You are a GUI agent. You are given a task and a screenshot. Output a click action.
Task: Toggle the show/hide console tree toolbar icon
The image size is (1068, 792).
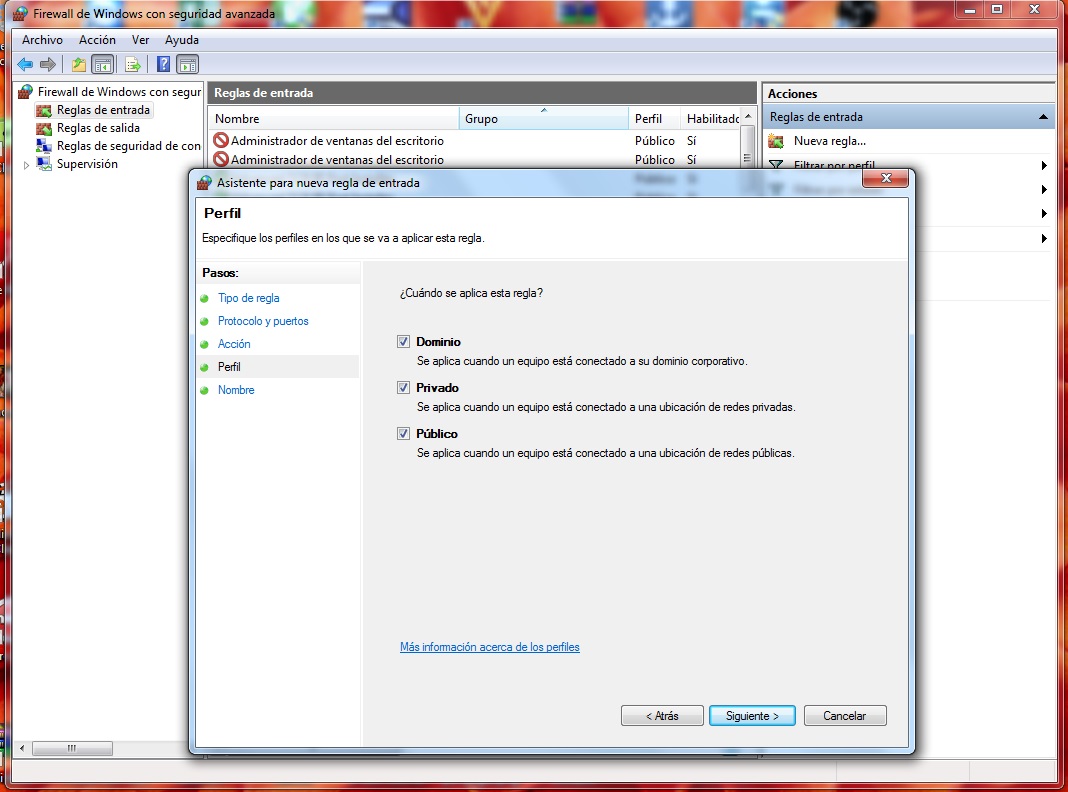pos(103,65)
